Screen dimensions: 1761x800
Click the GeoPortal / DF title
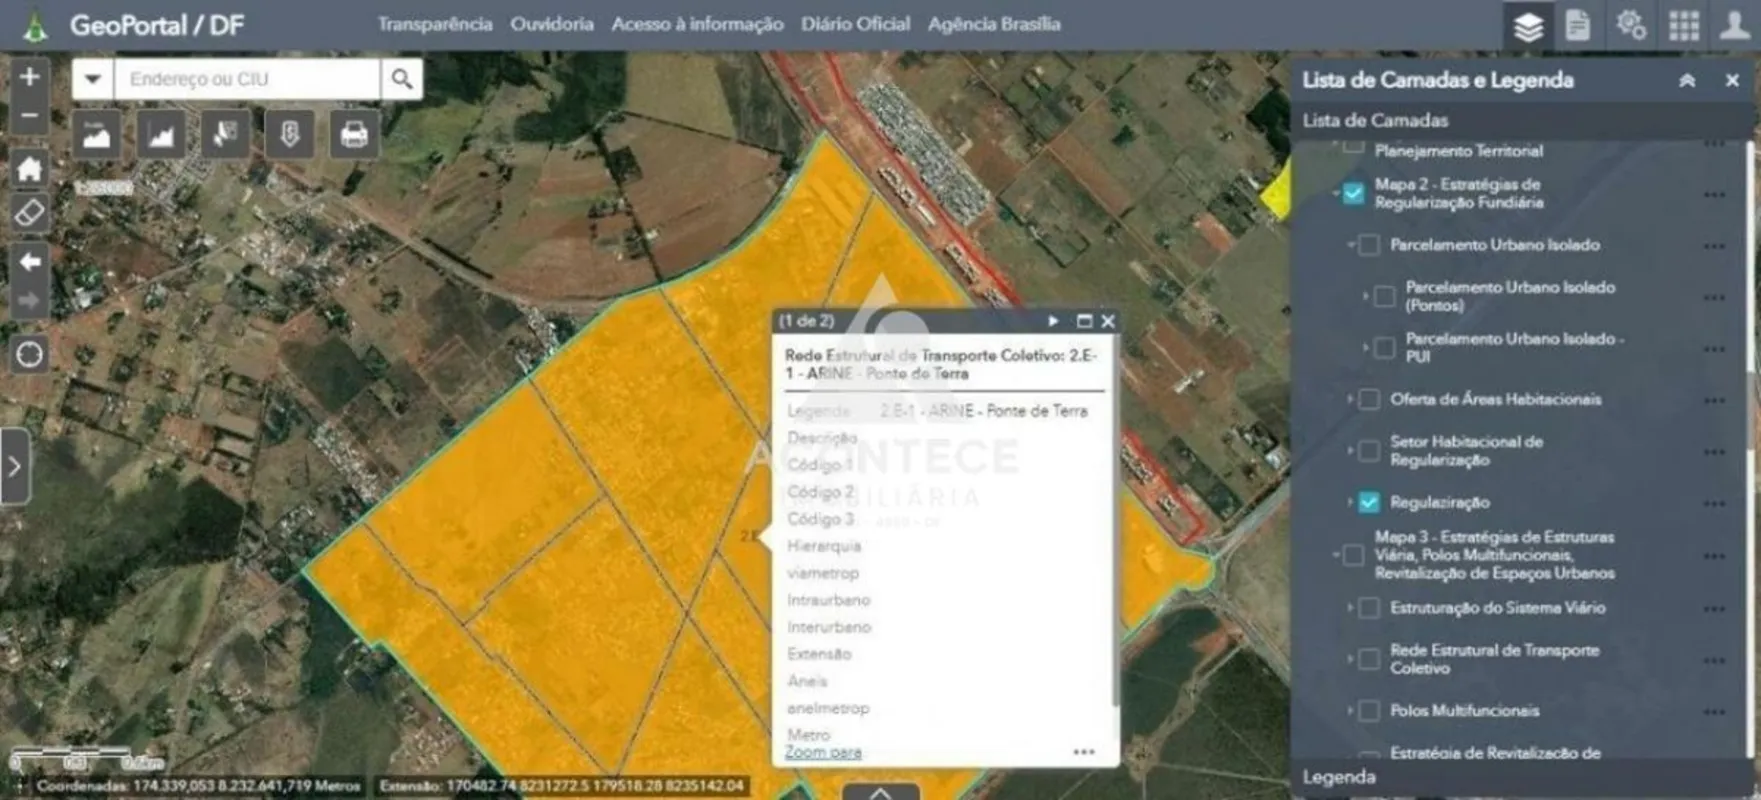[157, 26]
